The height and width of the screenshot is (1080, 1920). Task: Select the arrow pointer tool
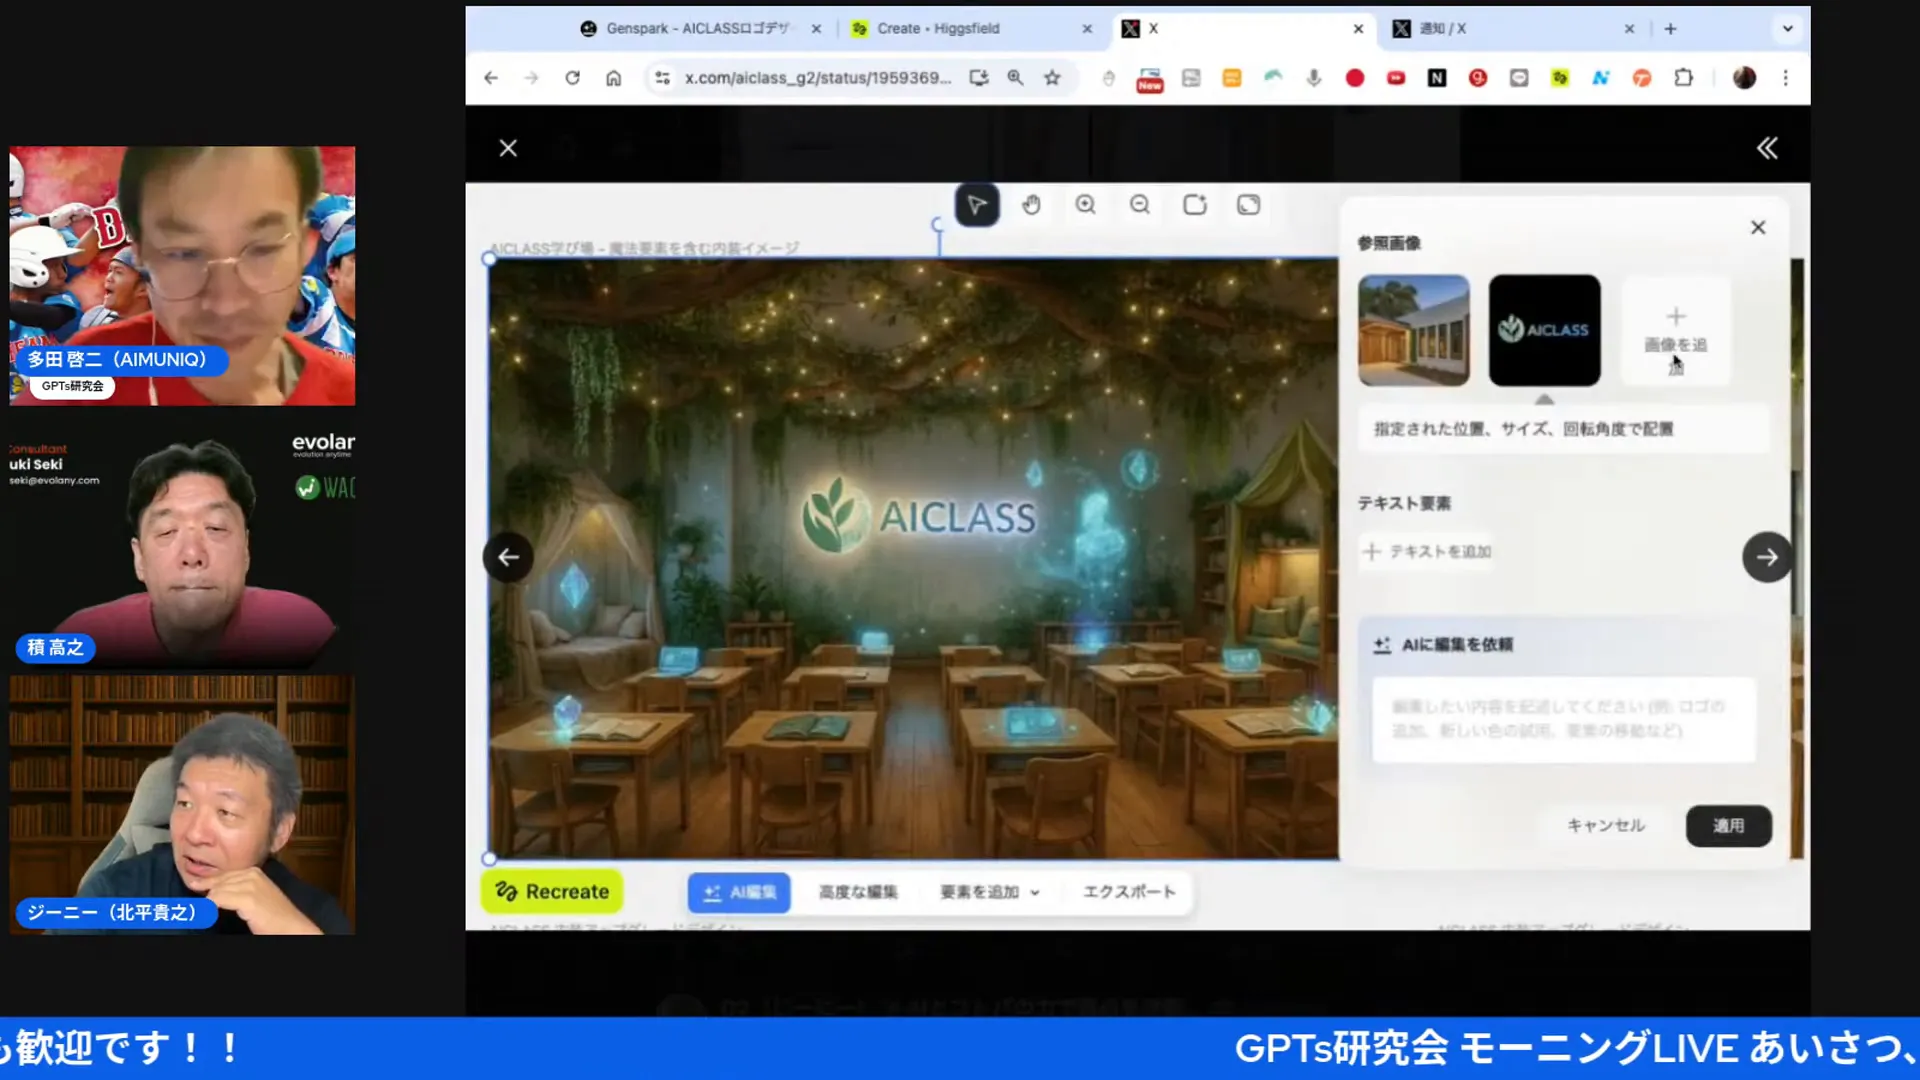pyautogui.click(x=977, y=205)
